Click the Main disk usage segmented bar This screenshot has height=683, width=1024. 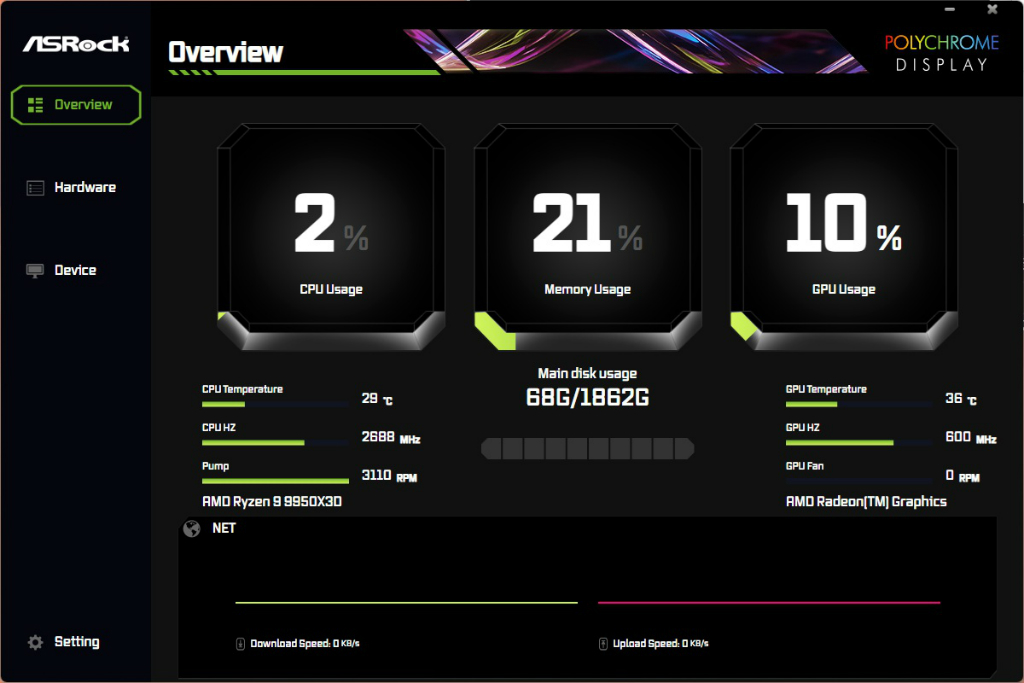click(x=587, y=449)
